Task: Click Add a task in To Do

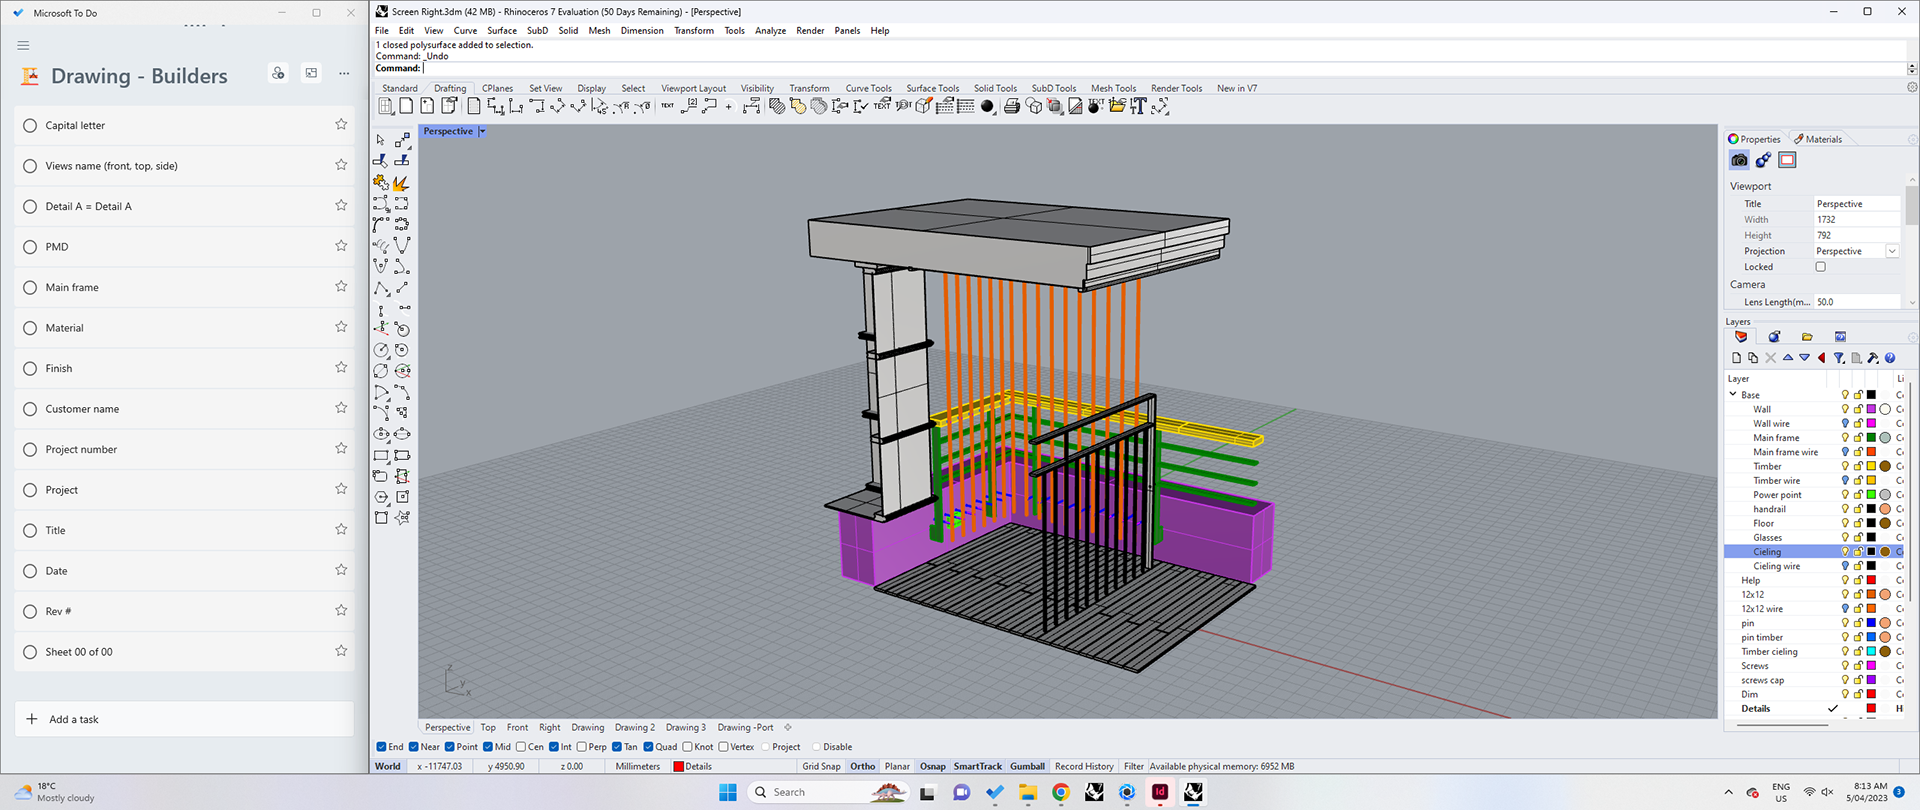Action: (185, 719)
